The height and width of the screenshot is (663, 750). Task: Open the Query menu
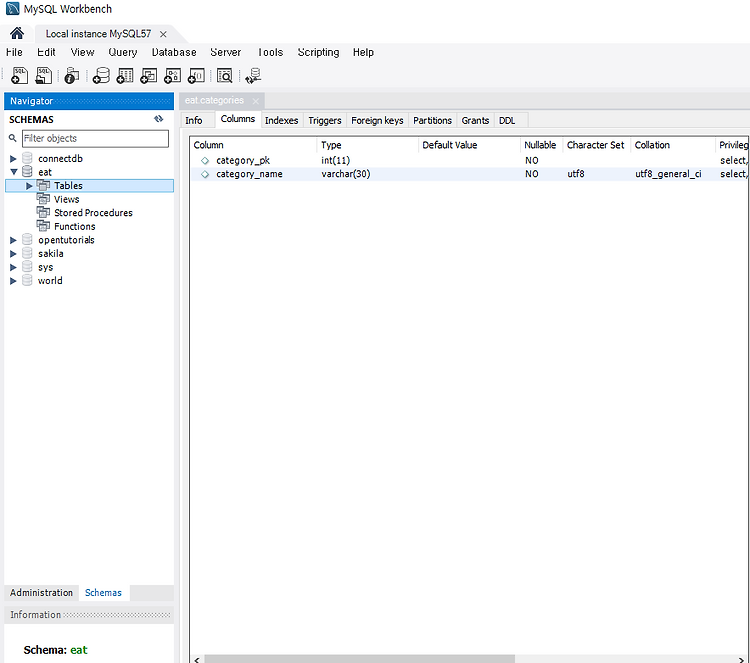click(123, 52)
